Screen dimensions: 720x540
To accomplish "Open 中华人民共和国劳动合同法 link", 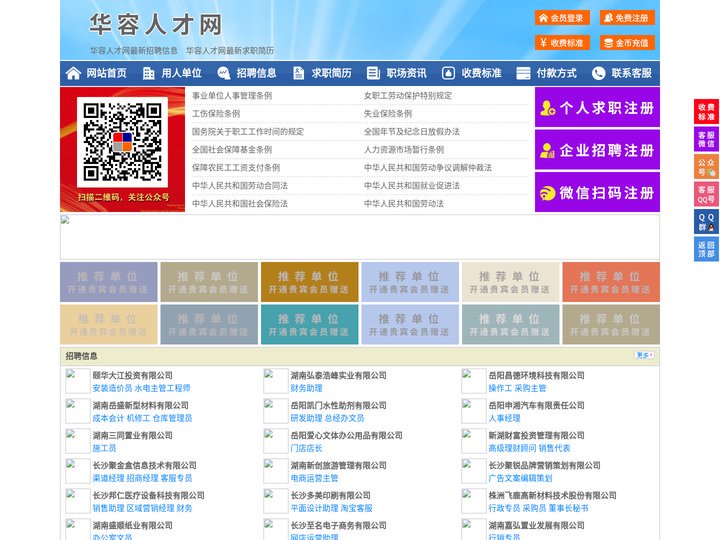I will (240, 186).
